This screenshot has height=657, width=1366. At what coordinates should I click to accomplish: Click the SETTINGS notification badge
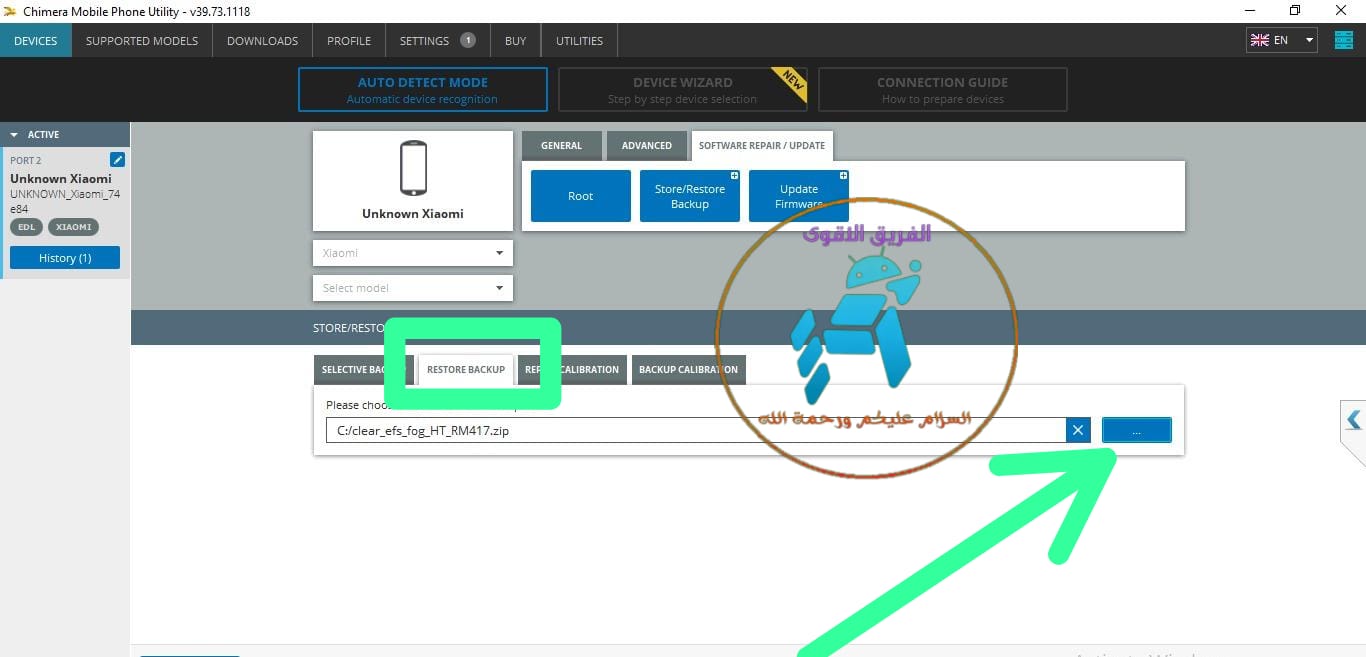(x=468, y=40)
